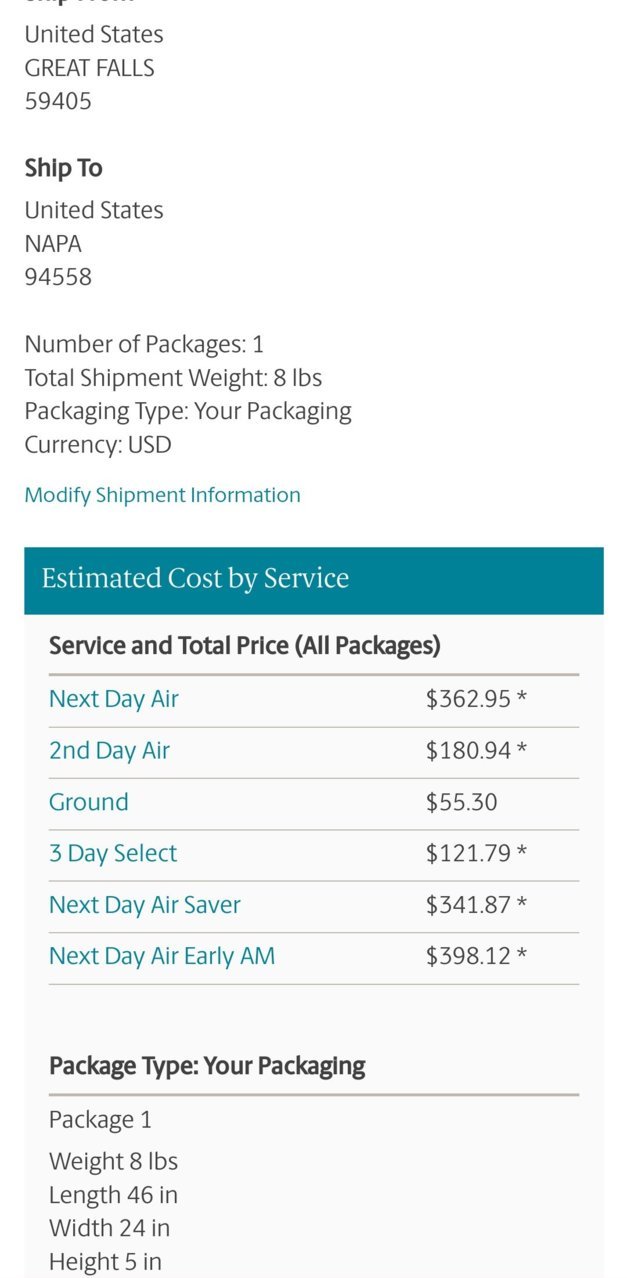
Task: Click the Total Shipment Weight line
Action: tap(173, 378)
